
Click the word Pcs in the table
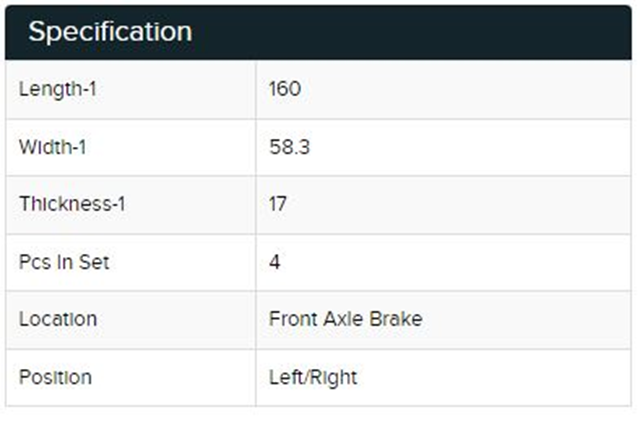tap(36, 262)
